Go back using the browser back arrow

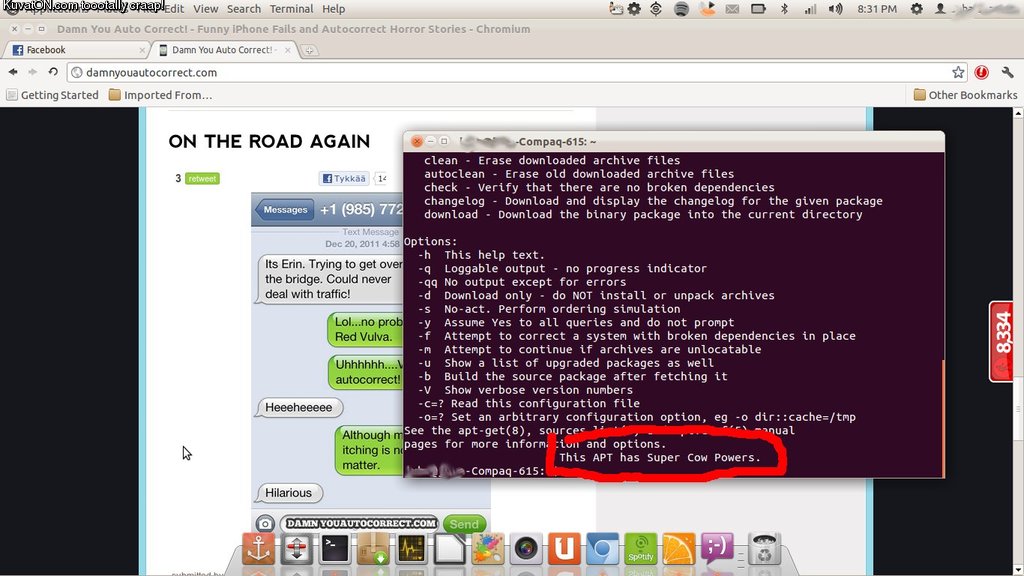13,72
